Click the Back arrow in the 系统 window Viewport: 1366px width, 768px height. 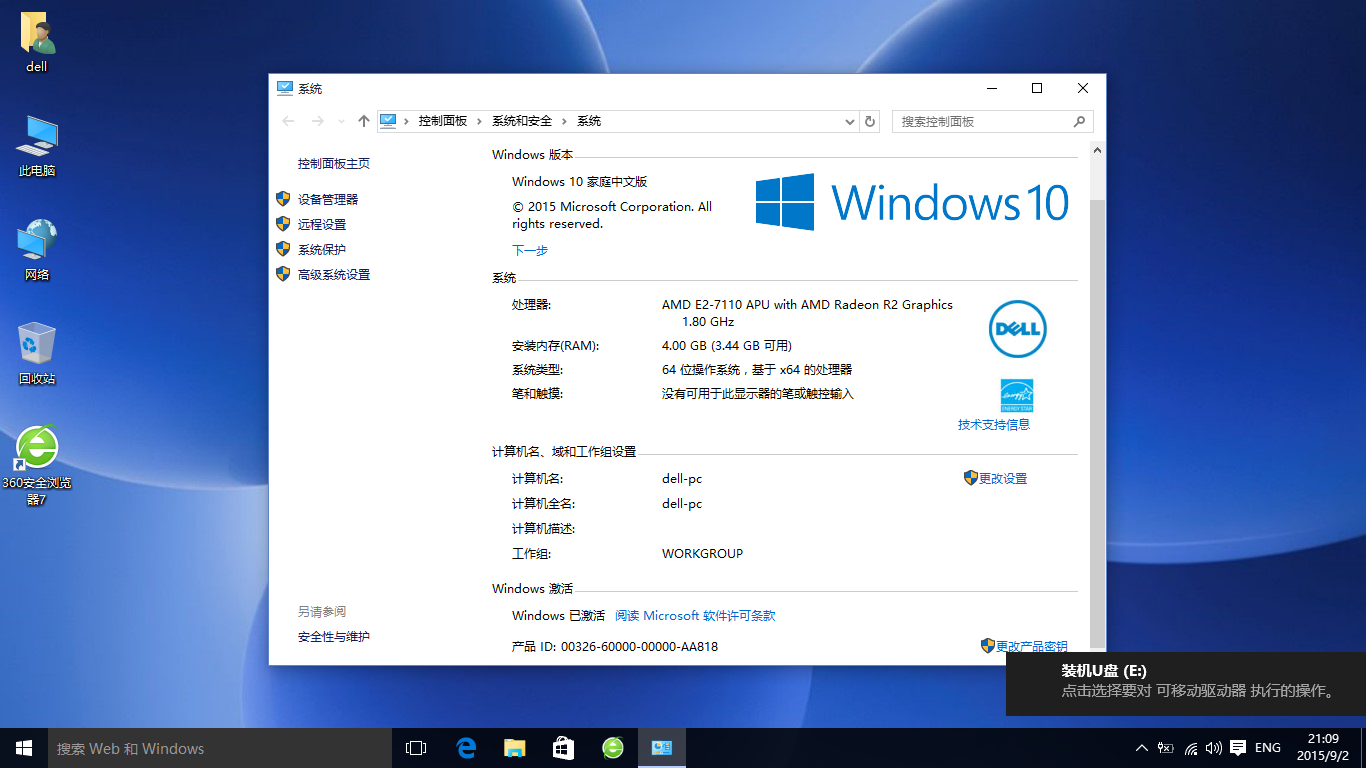click(x=289, y=121)
